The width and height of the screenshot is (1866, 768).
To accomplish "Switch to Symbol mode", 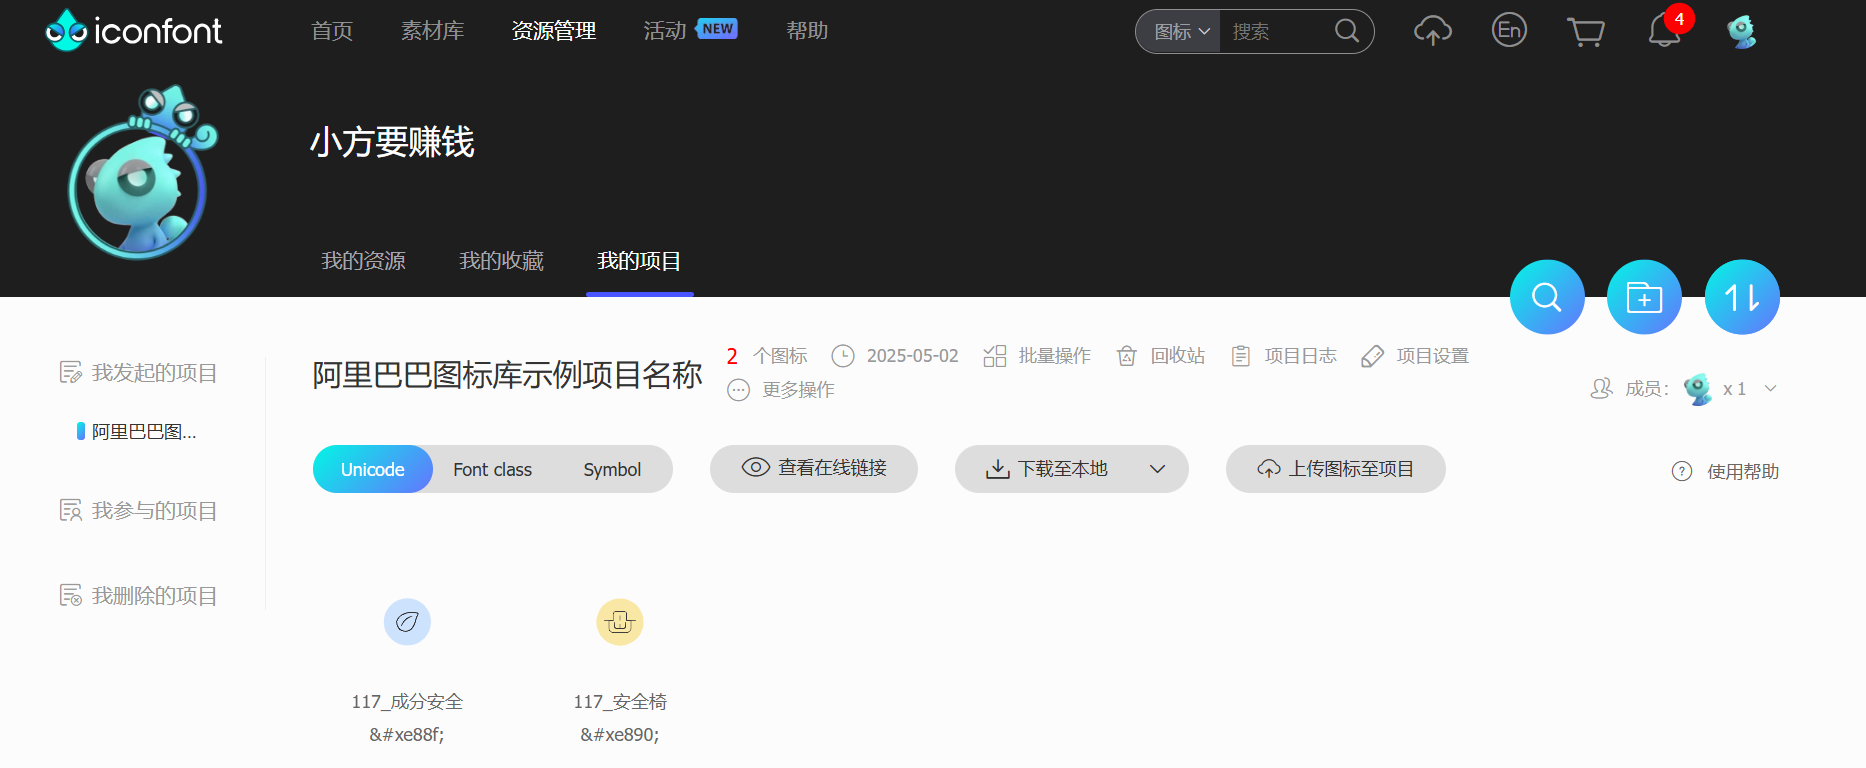I will (612, 469).
